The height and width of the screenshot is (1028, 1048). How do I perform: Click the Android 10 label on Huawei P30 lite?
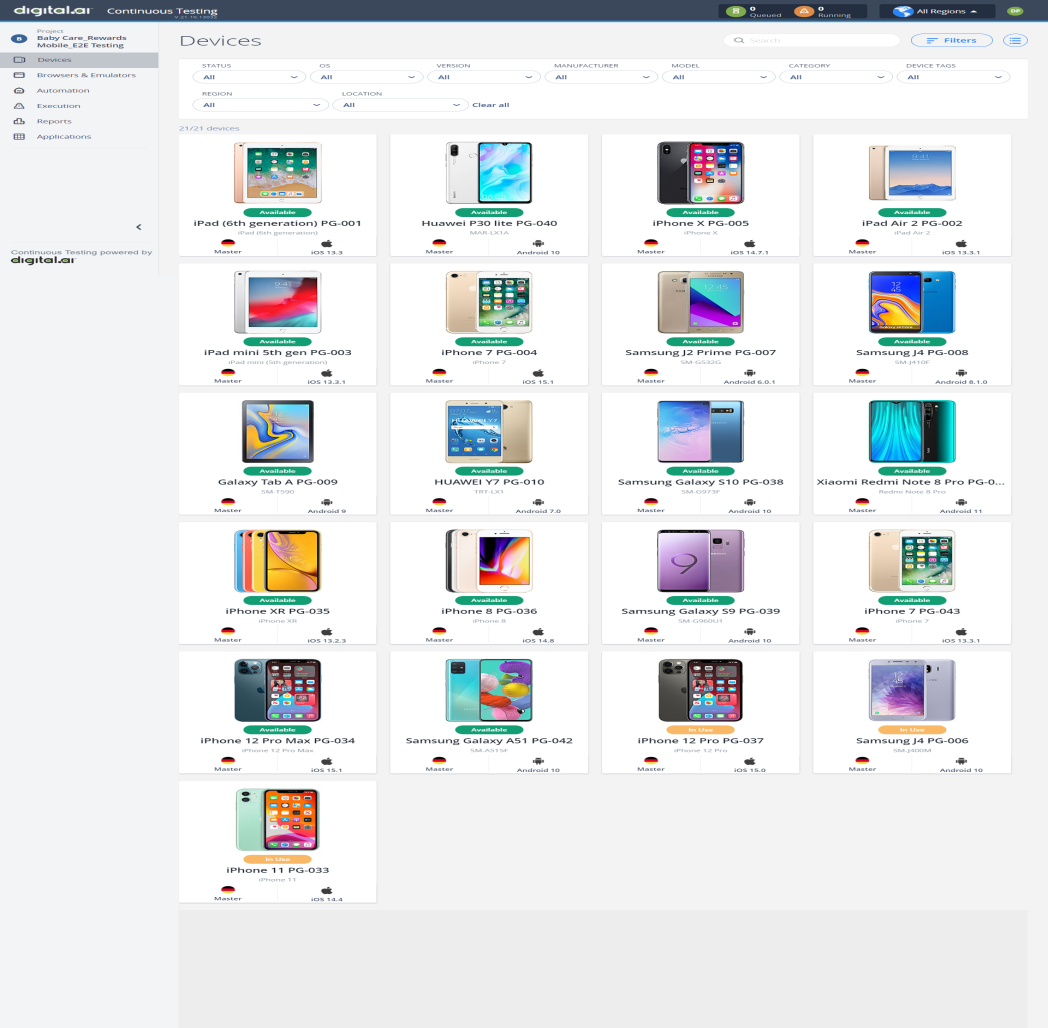[x=538, y=253]
